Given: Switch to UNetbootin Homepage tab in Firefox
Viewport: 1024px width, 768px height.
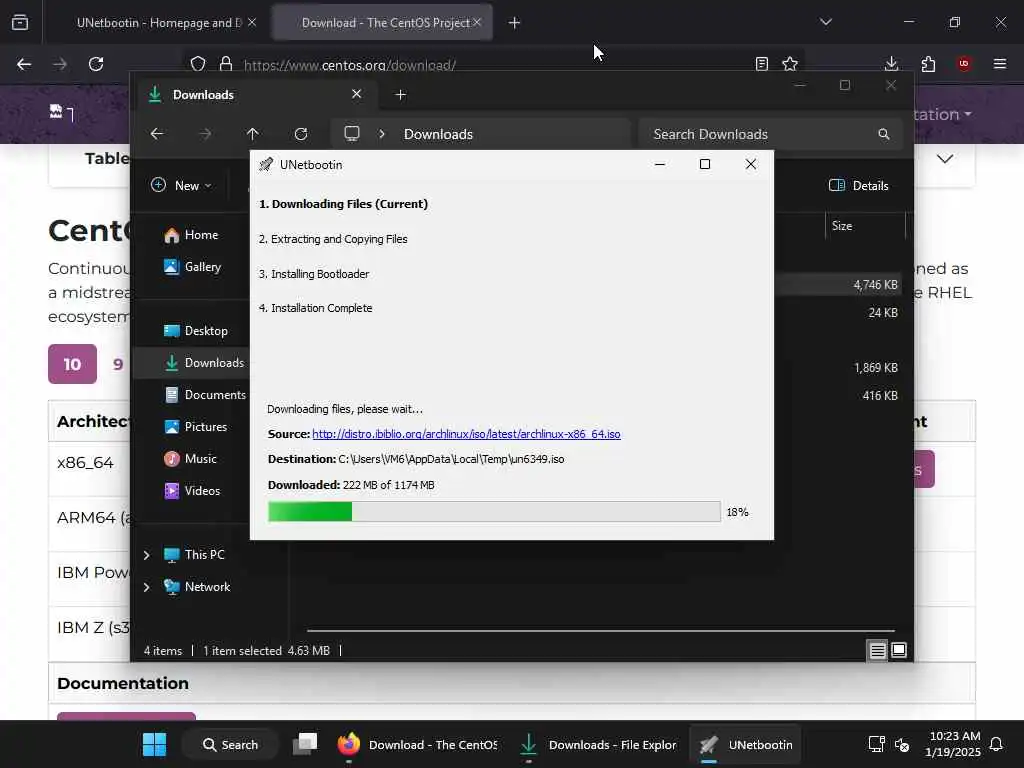Looking at the screenshot, I should click(159, 23).
